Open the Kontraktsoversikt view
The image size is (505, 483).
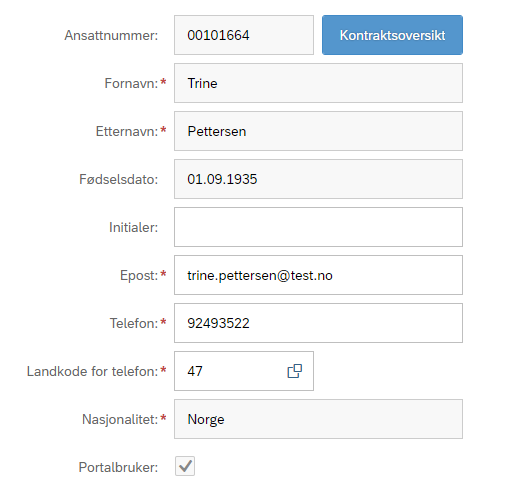tap(392, 35)
